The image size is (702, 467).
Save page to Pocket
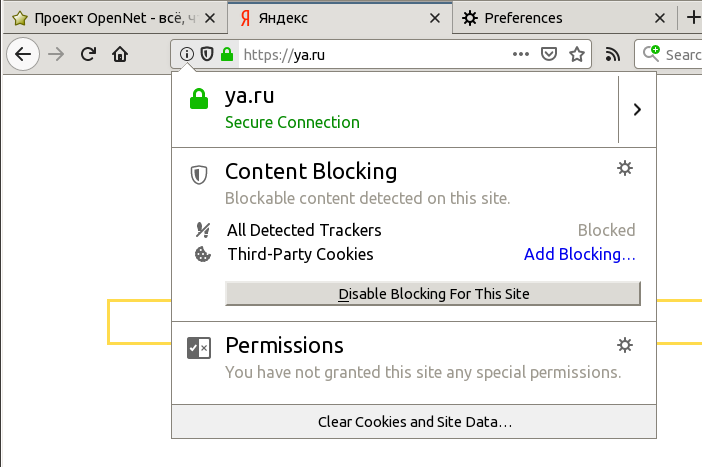[x=549, y=55]
